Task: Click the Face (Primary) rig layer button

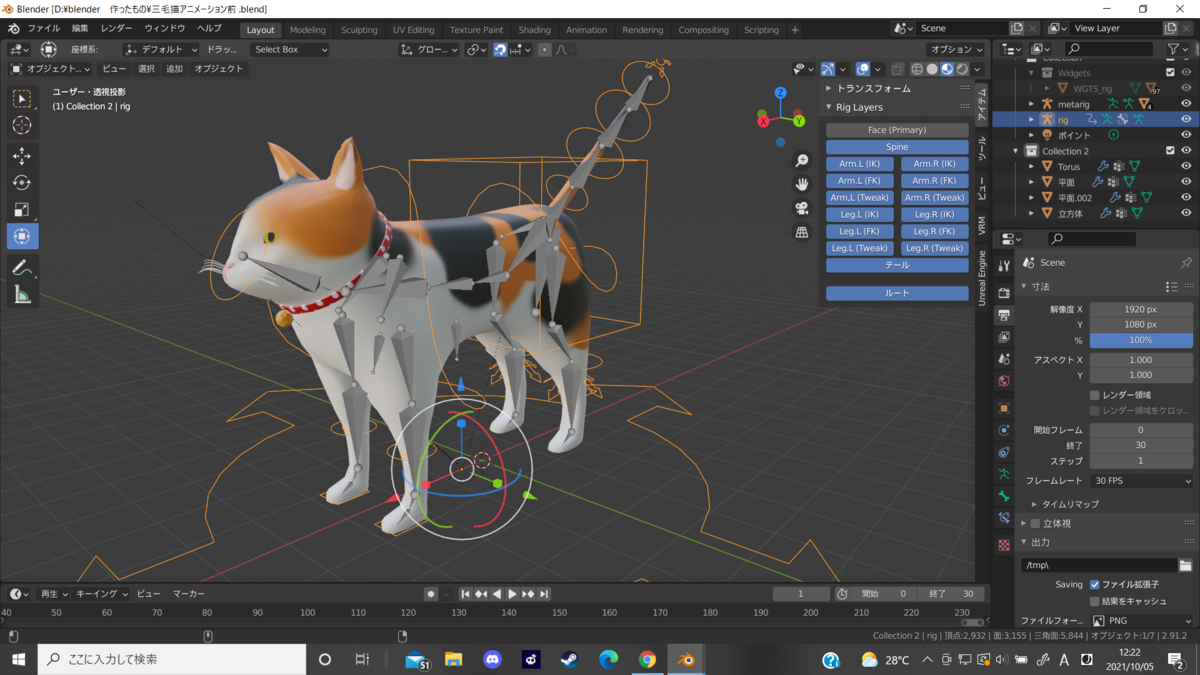Action: click(x=897, y=130)
